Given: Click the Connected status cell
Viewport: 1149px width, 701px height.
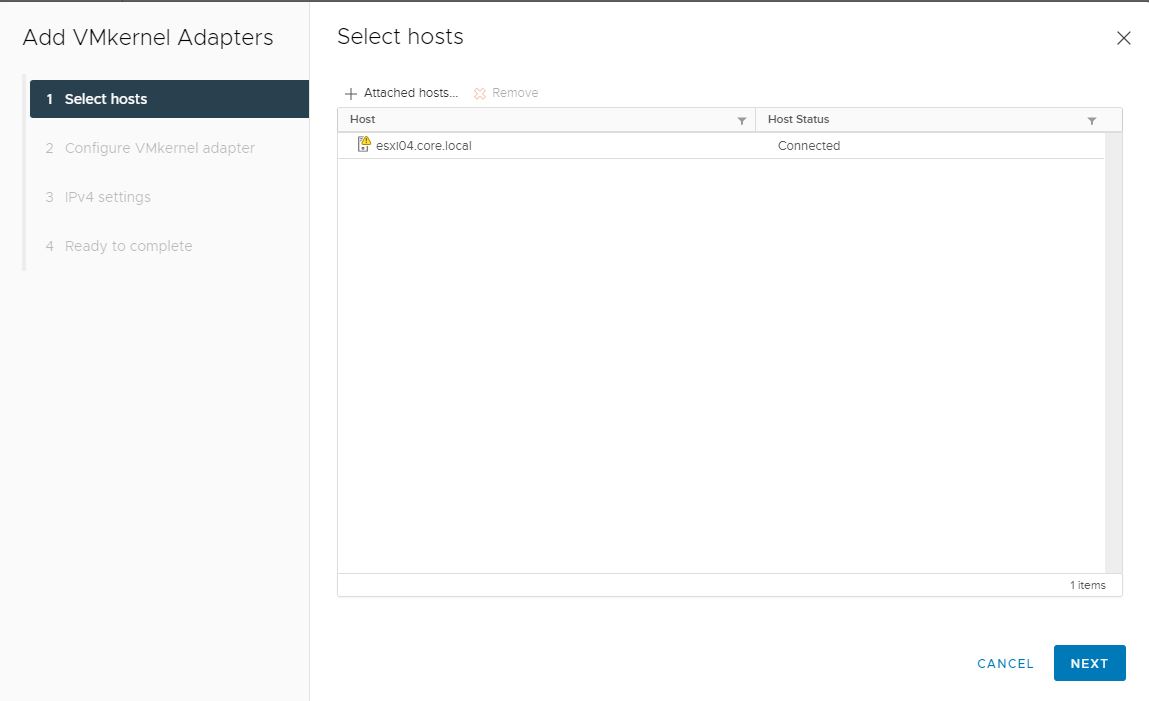Looking at the screenshot, I should coord(809,146).
